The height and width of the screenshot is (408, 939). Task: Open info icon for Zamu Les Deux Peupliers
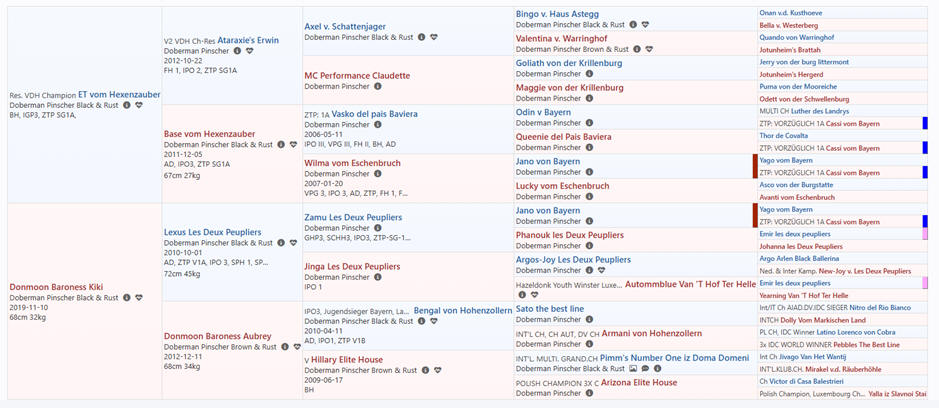tap(377, 228)
